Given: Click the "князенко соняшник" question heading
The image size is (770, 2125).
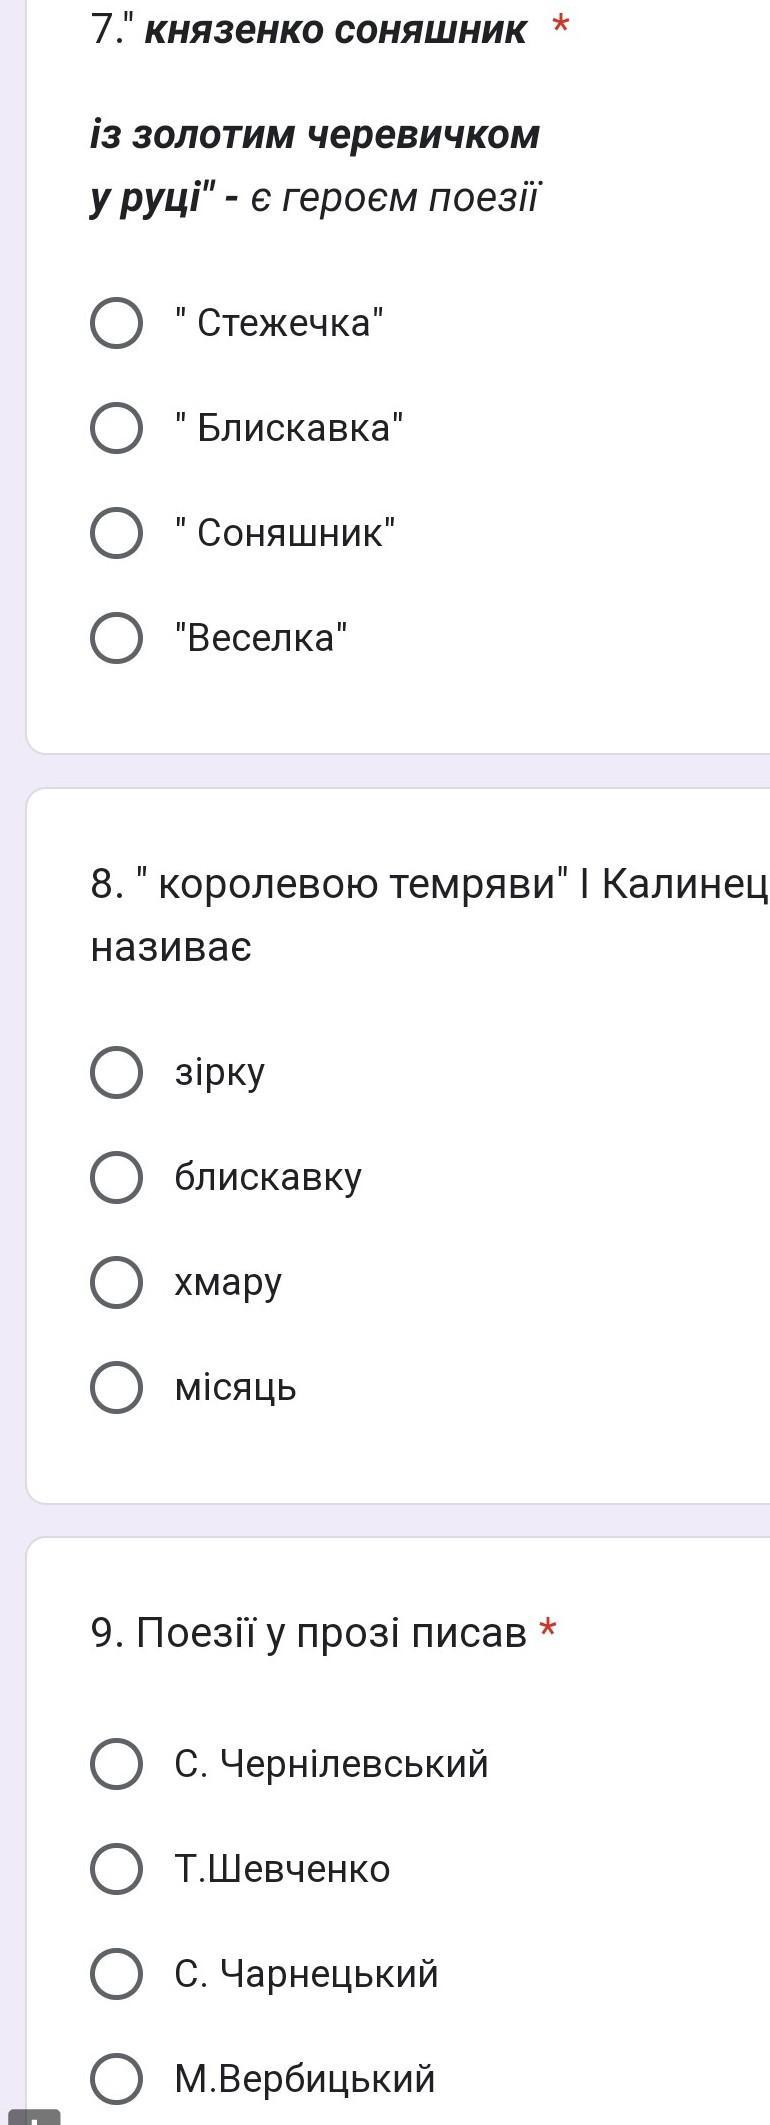Looking at the screenshot, I should [334, 31].
